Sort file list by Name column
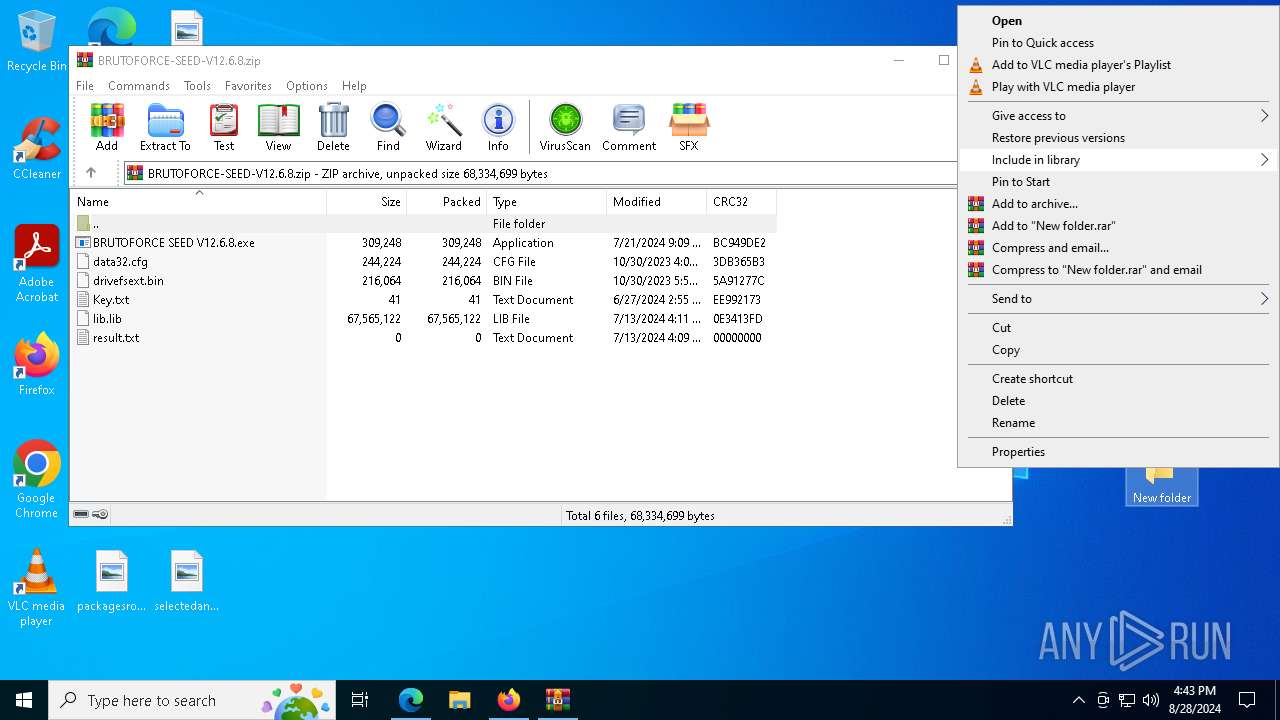This screenshot has width=1280, height=720. (198, 202)
